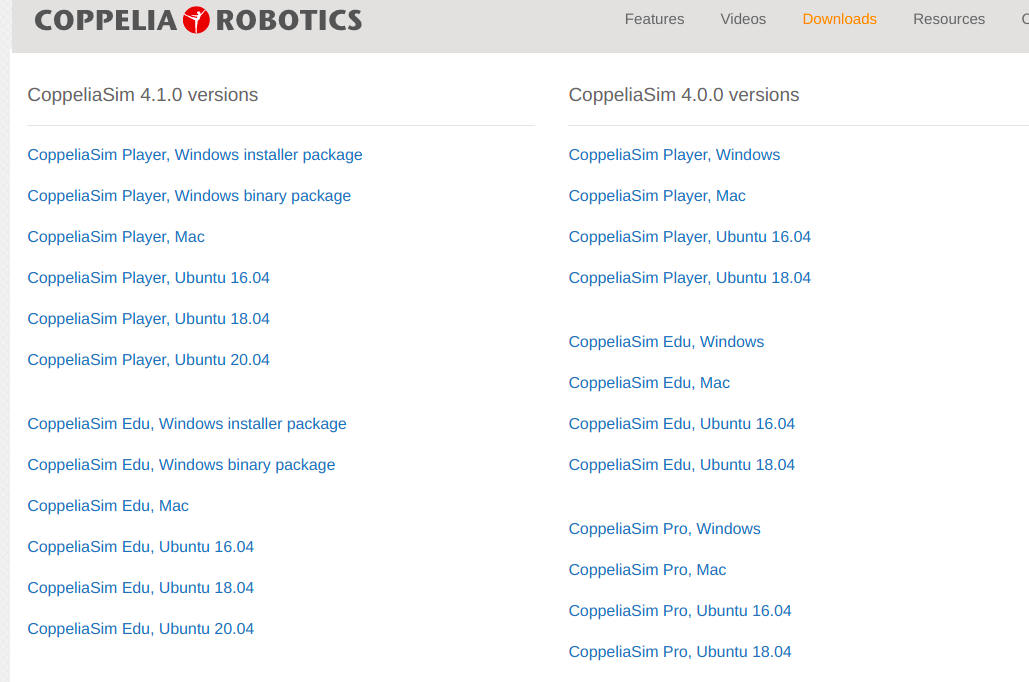The height and width of the screenshot is (682, 1029).
Task: Download CoppeliaSim Edu Ubuntu 16.04 version 4.0.0
Action: tap(681, 424)
